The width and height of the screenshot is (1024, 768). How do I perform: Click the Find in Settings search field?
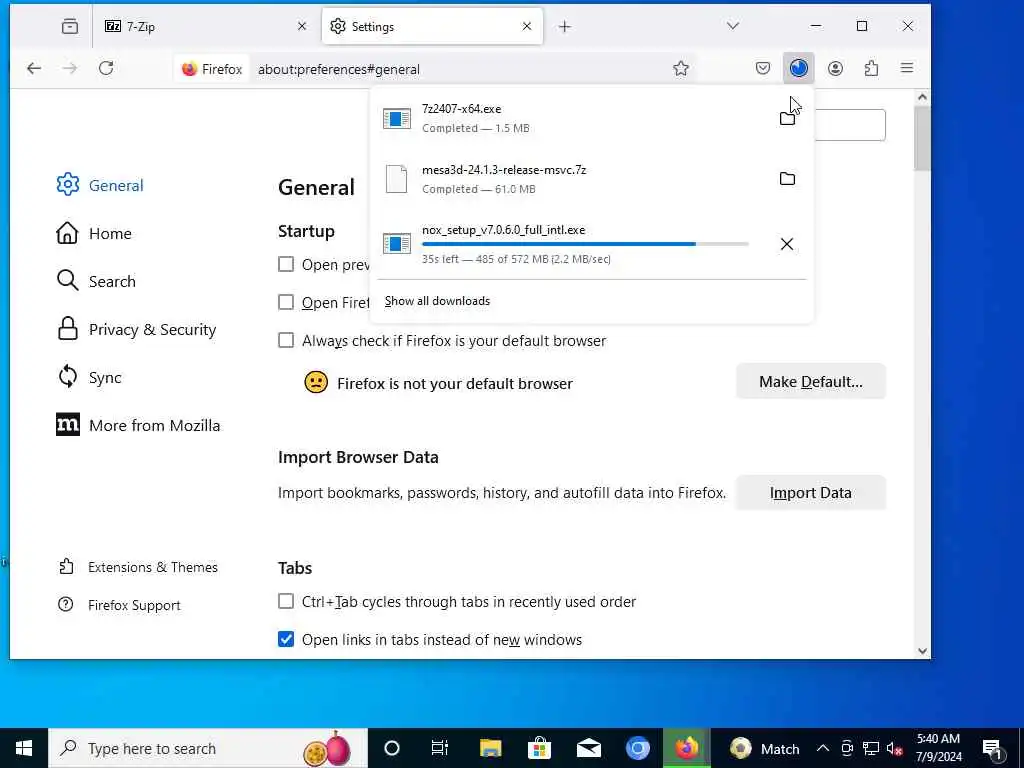pyautogui.click(x=850, y=125)
